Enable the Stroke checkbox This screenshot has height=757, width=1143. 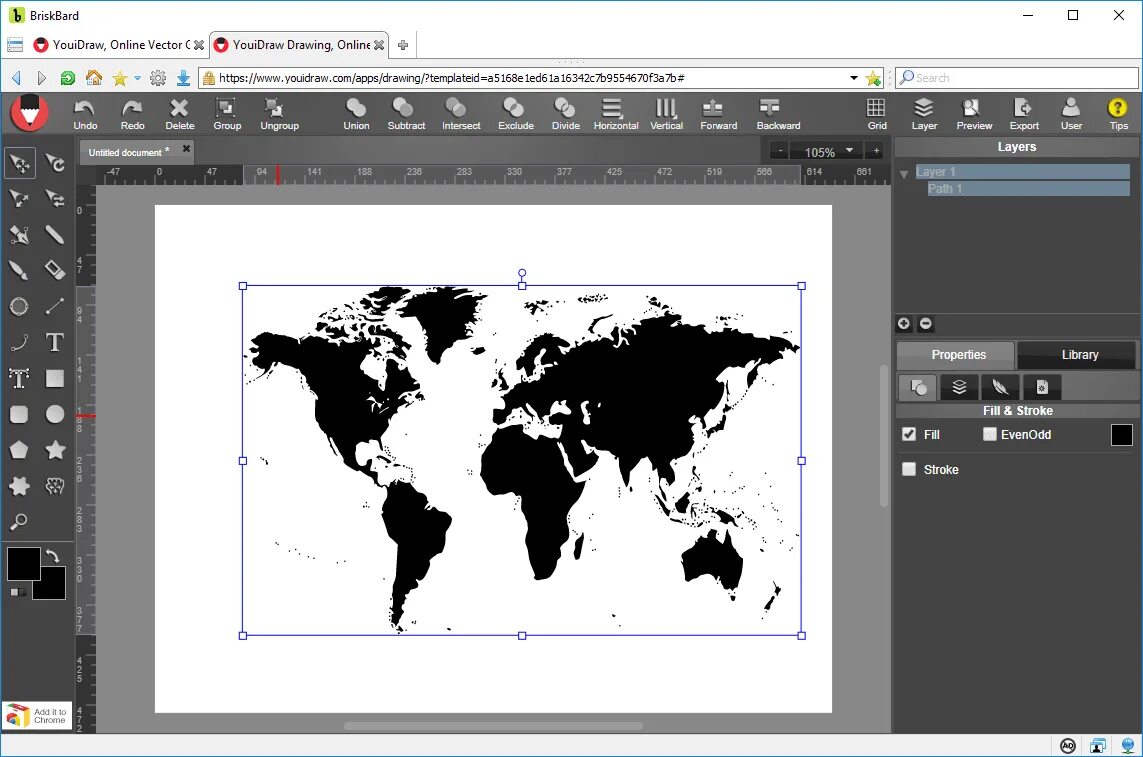pyautogui.click(x=909, y=469)
